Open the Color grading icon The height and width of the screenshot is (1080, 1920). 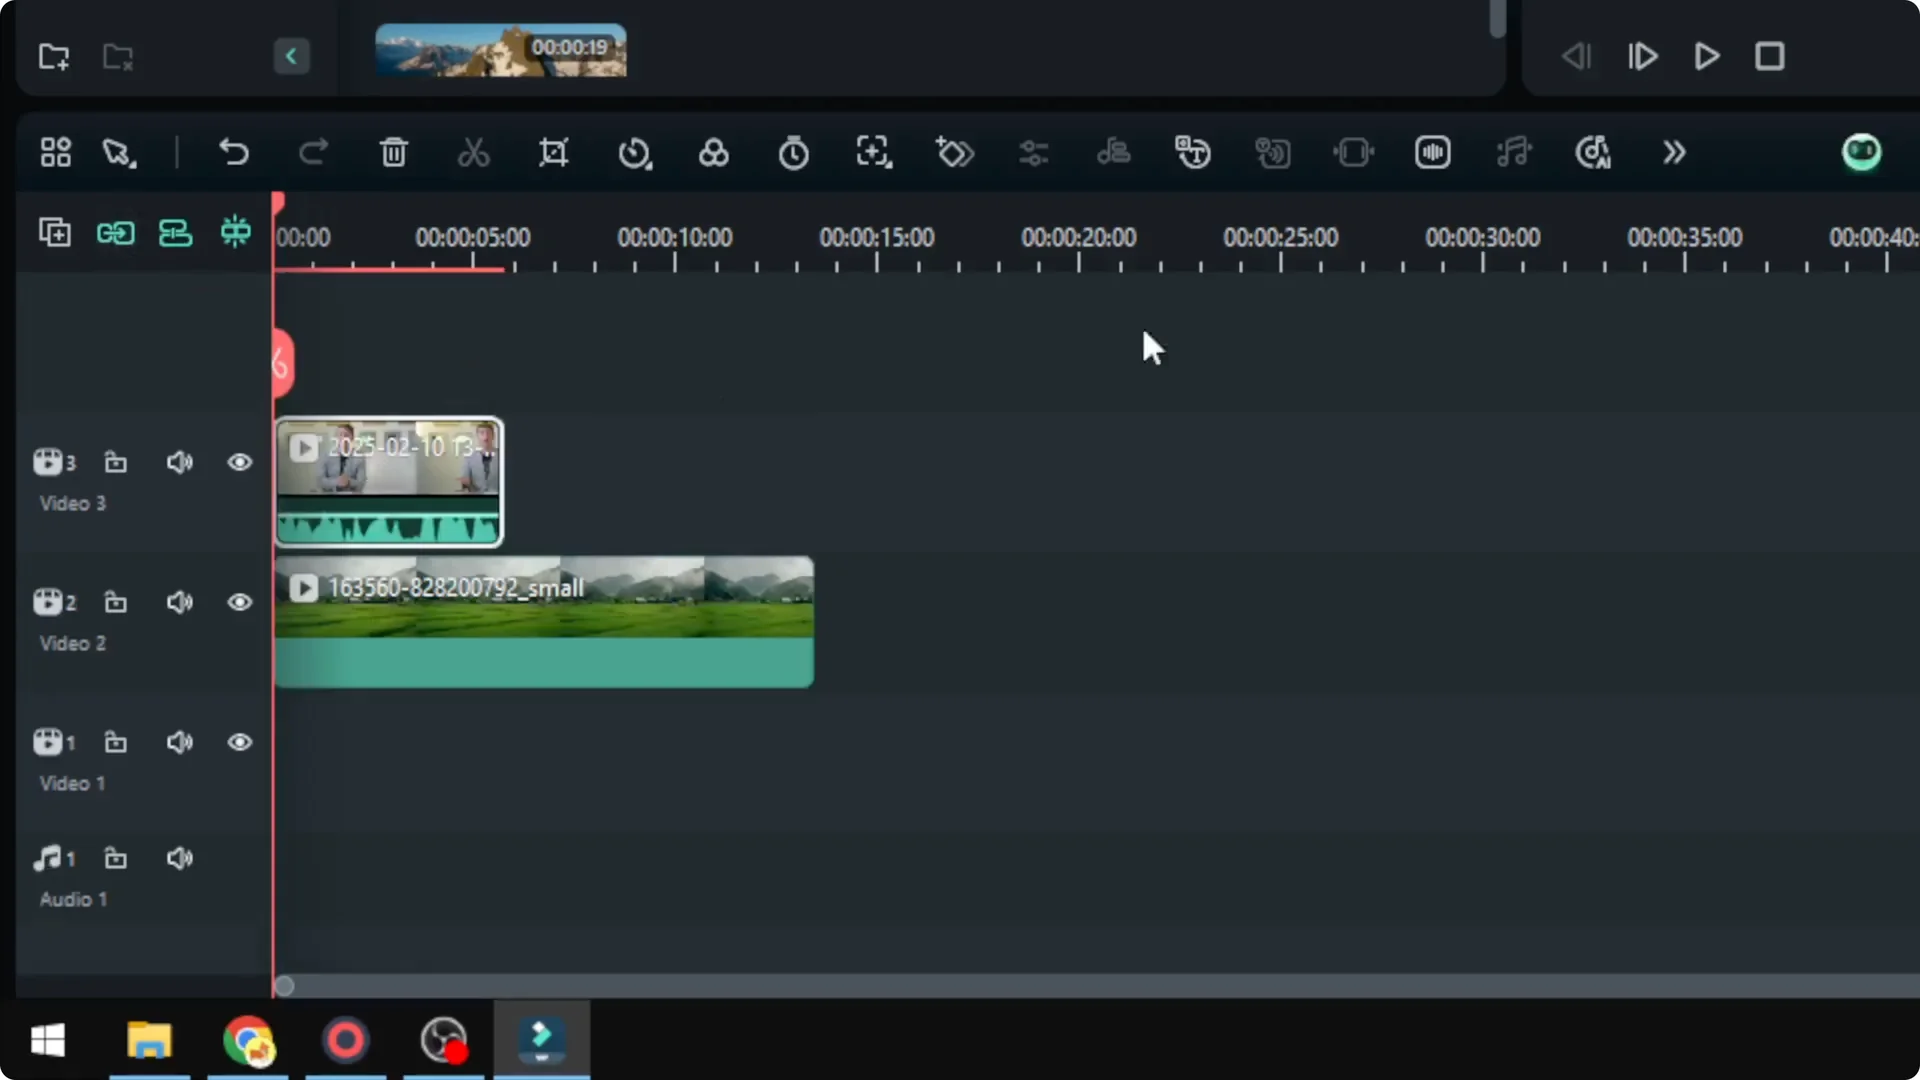click(x=714, y=152)
